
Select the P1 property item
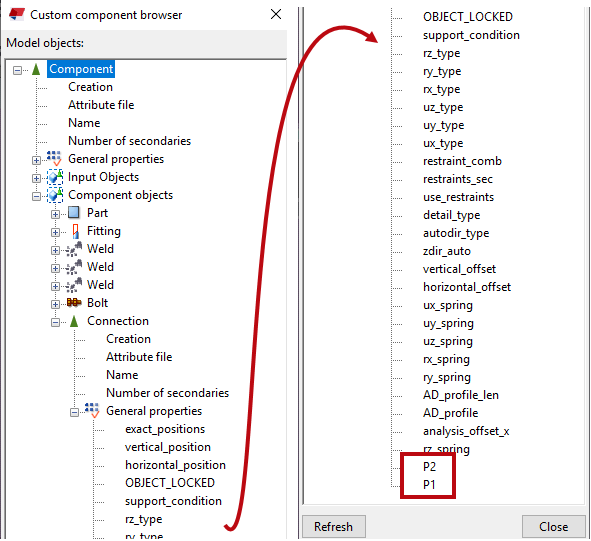(x=429, y=484)
